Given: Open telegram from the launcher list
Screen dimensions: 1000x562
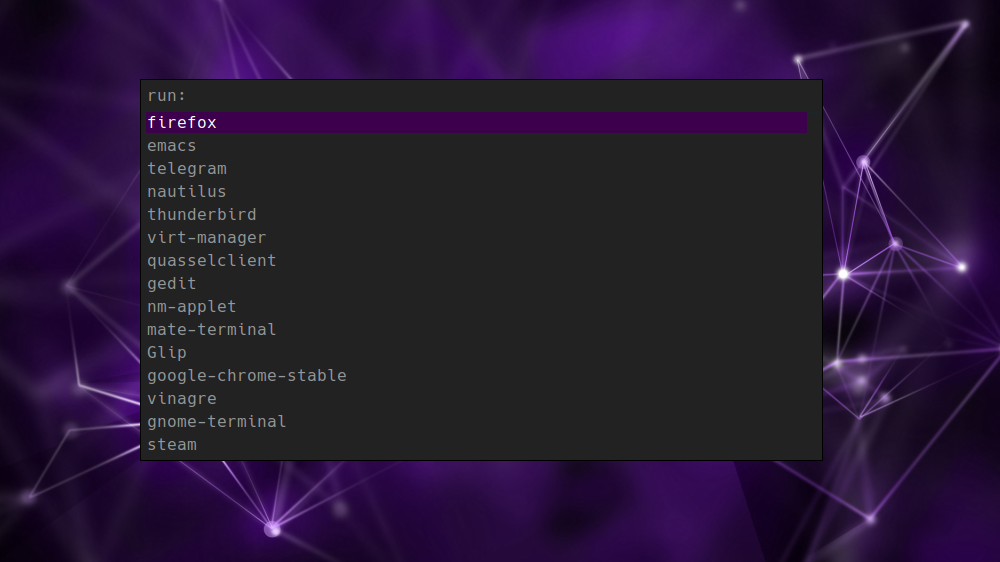Looking at the screenshot, I should click(x=187, y=169).
